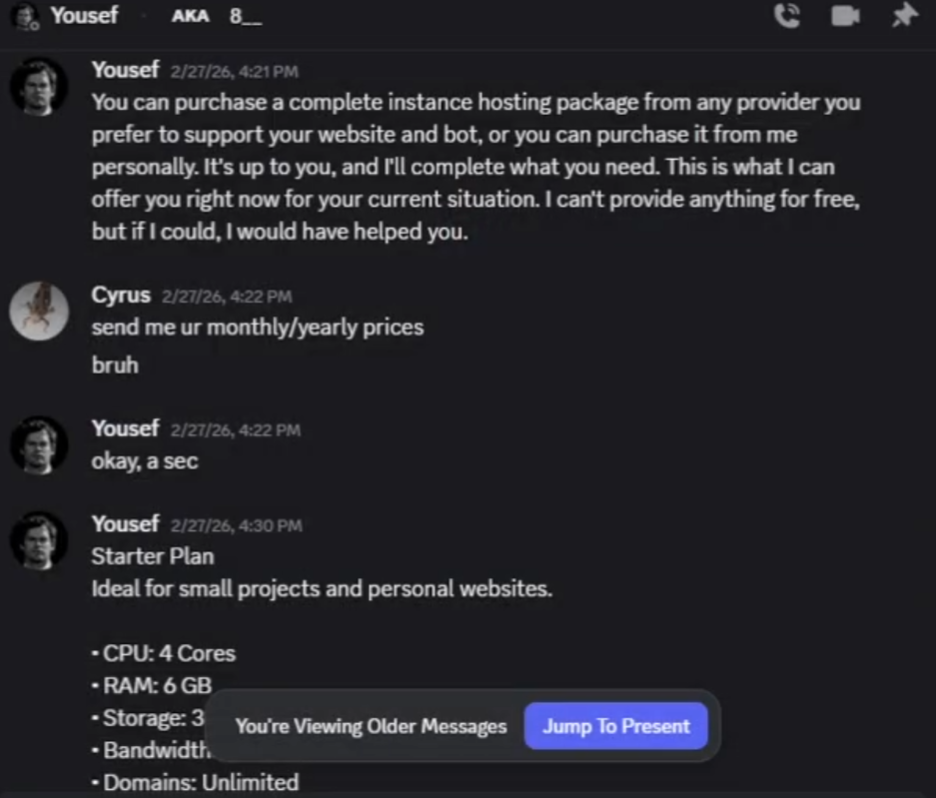This screenshot has width=936, height=798.
Task: Open Cyrus's scorpion avatar
Action: pos(39,311)
